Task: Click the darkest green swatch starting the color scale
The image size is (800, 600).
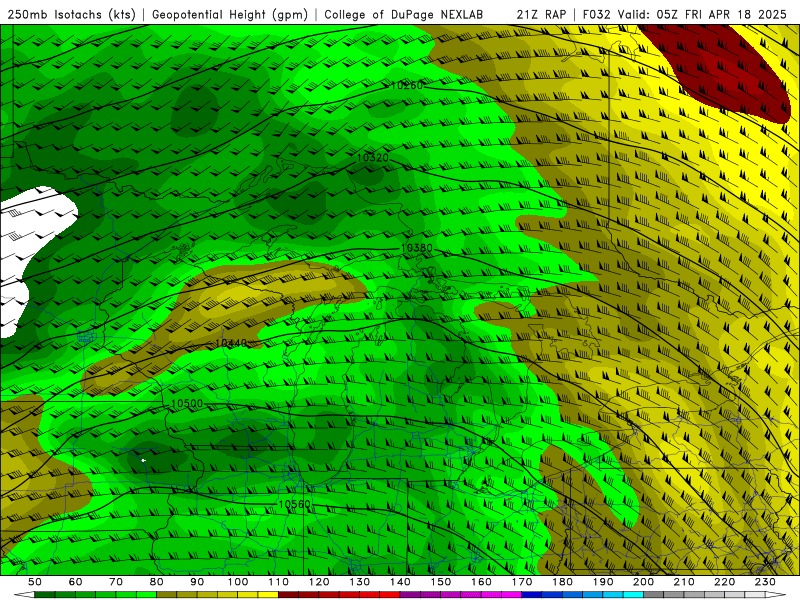Action: tap(45, 595)
